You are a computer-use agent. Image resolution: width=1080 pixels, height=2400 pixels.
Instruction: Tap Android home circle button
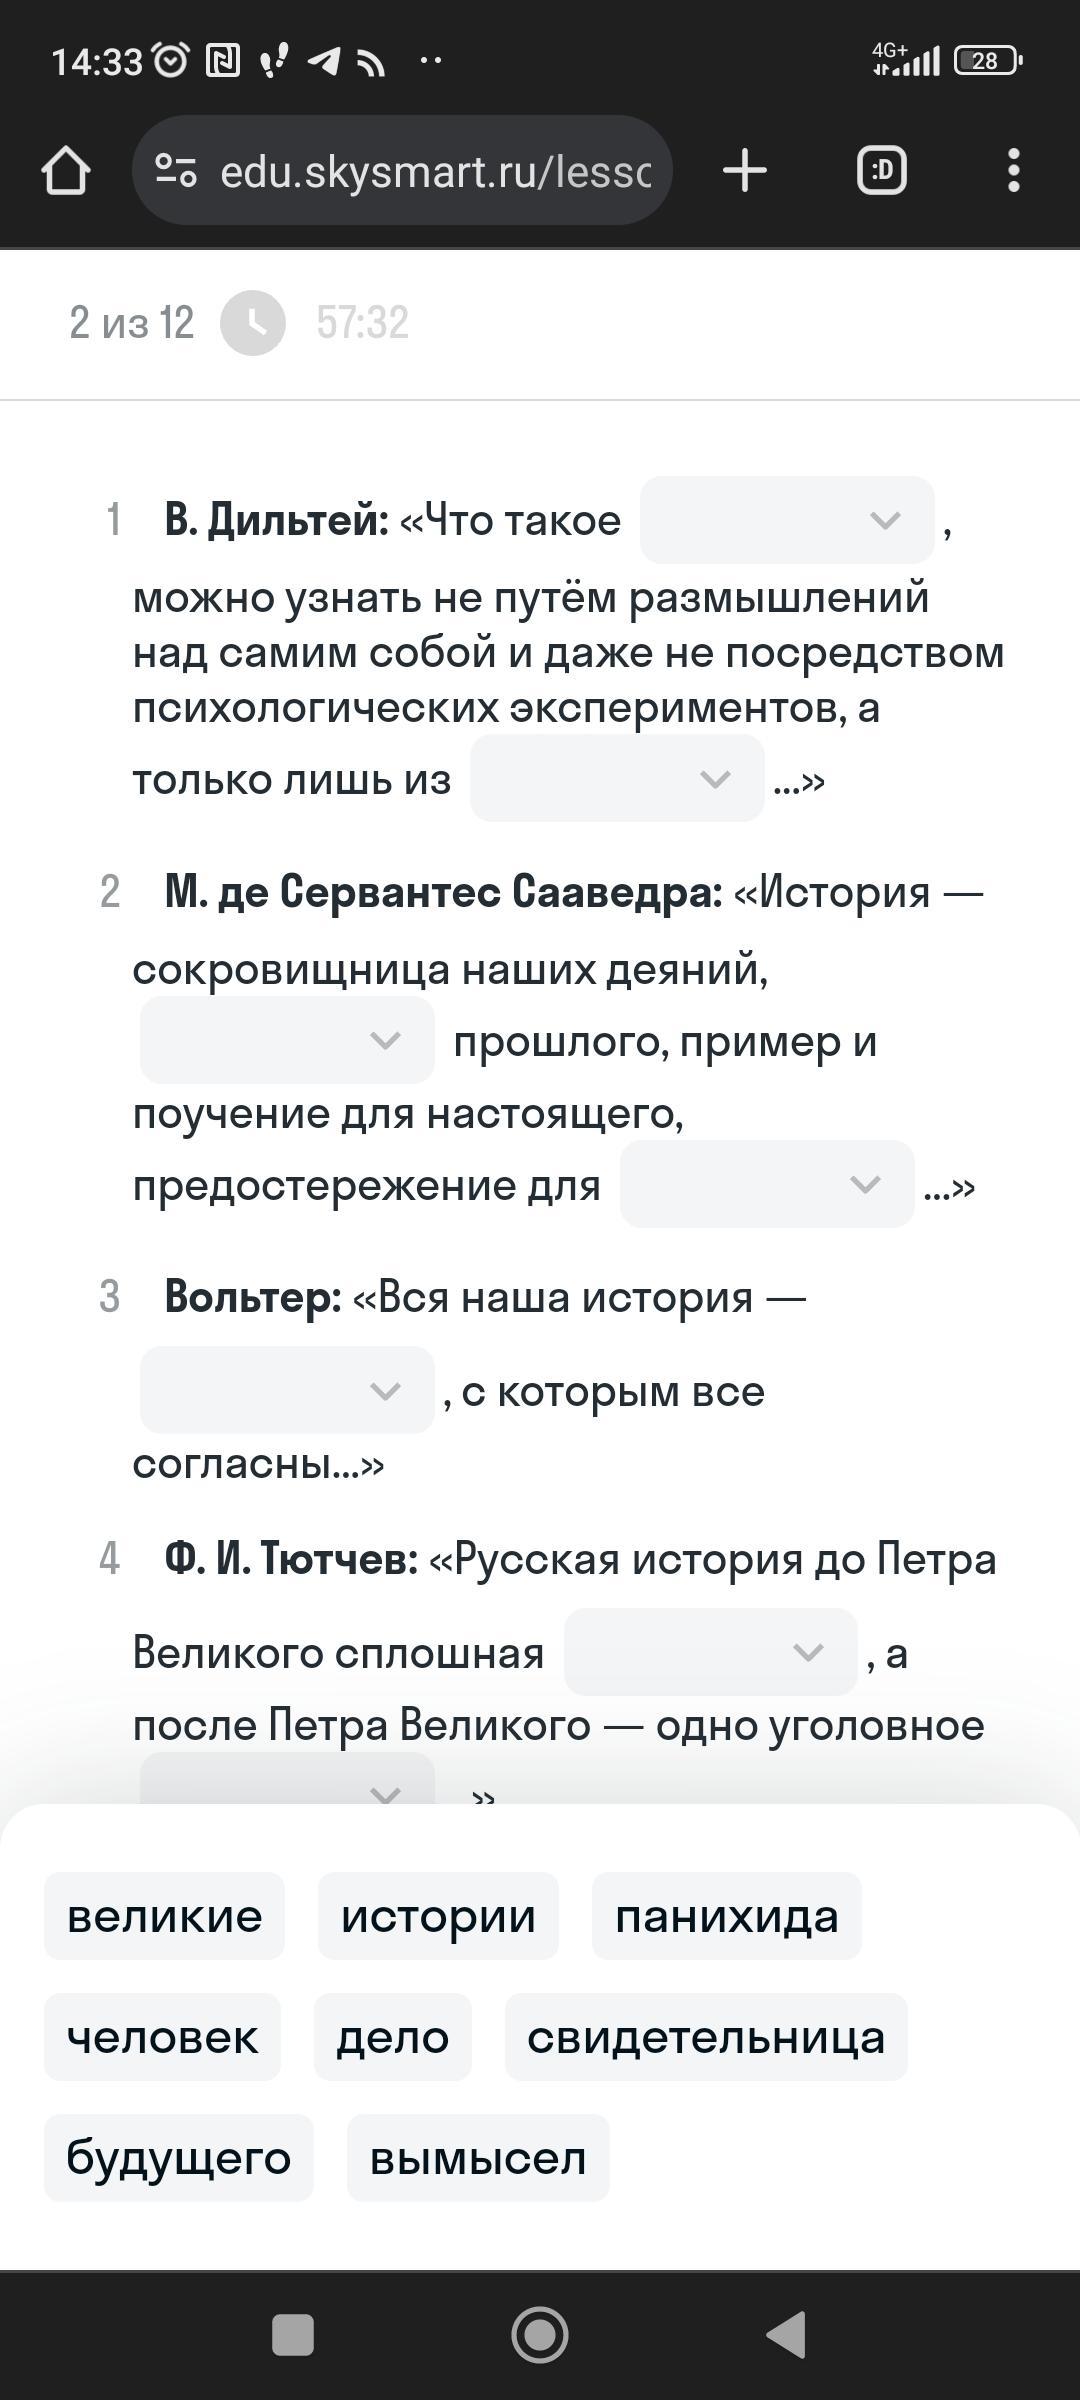pos(540,2335)
